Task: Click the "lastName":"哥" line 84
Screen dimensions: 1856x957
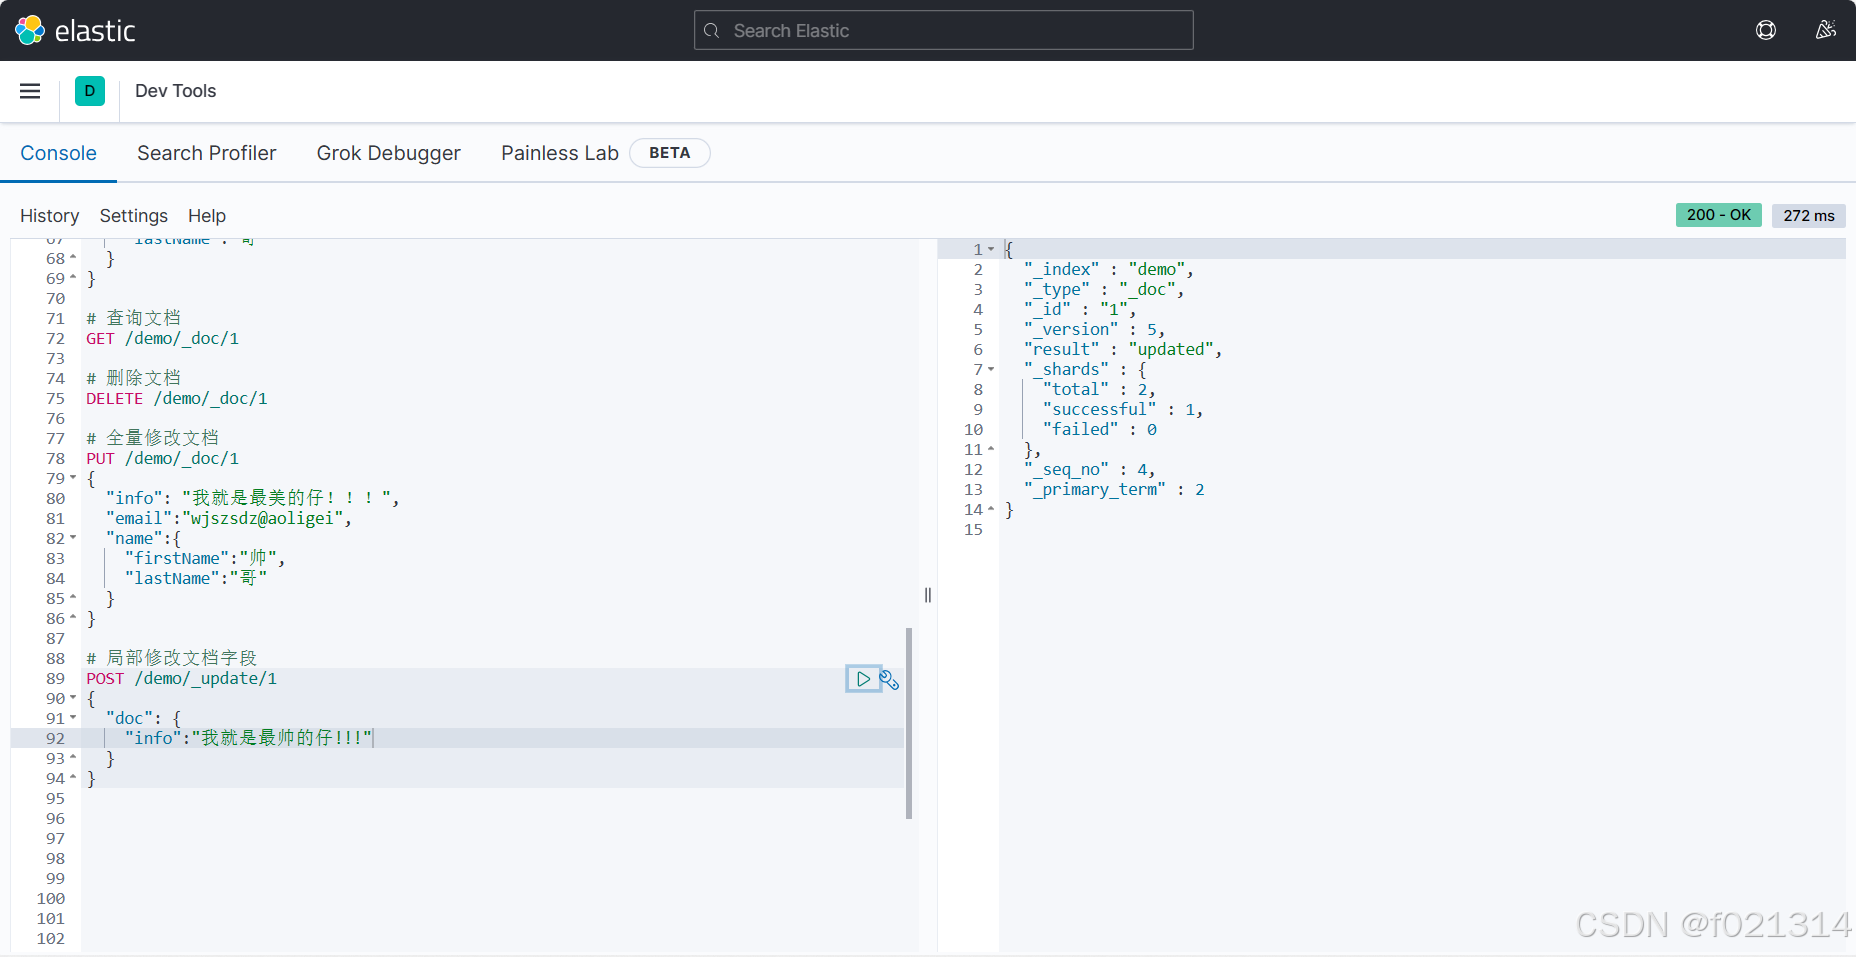Action: [x=196, y=579]
